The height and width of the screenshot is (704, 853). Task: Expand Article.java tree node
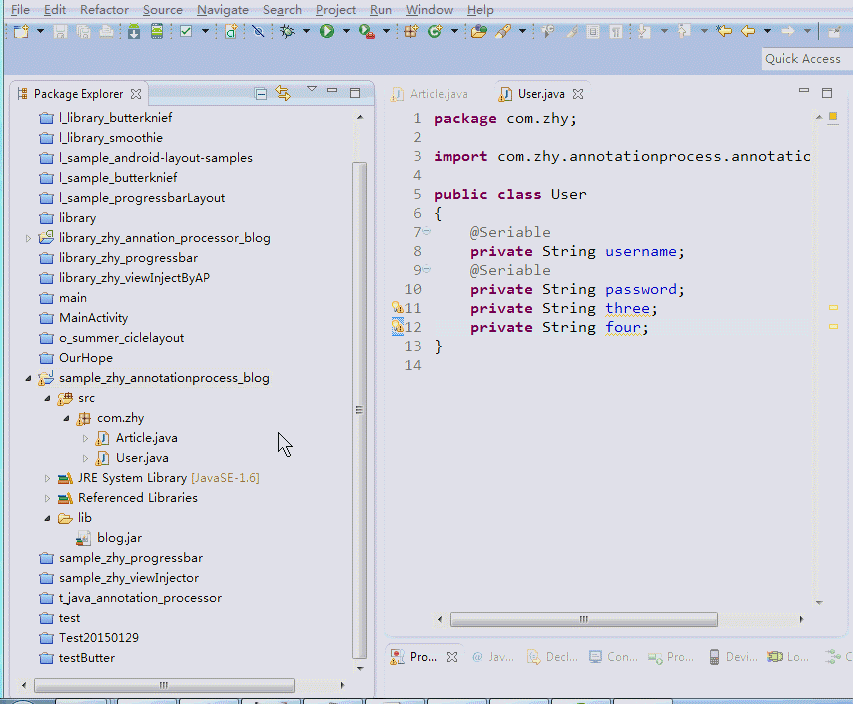click(x=85, y=438)
